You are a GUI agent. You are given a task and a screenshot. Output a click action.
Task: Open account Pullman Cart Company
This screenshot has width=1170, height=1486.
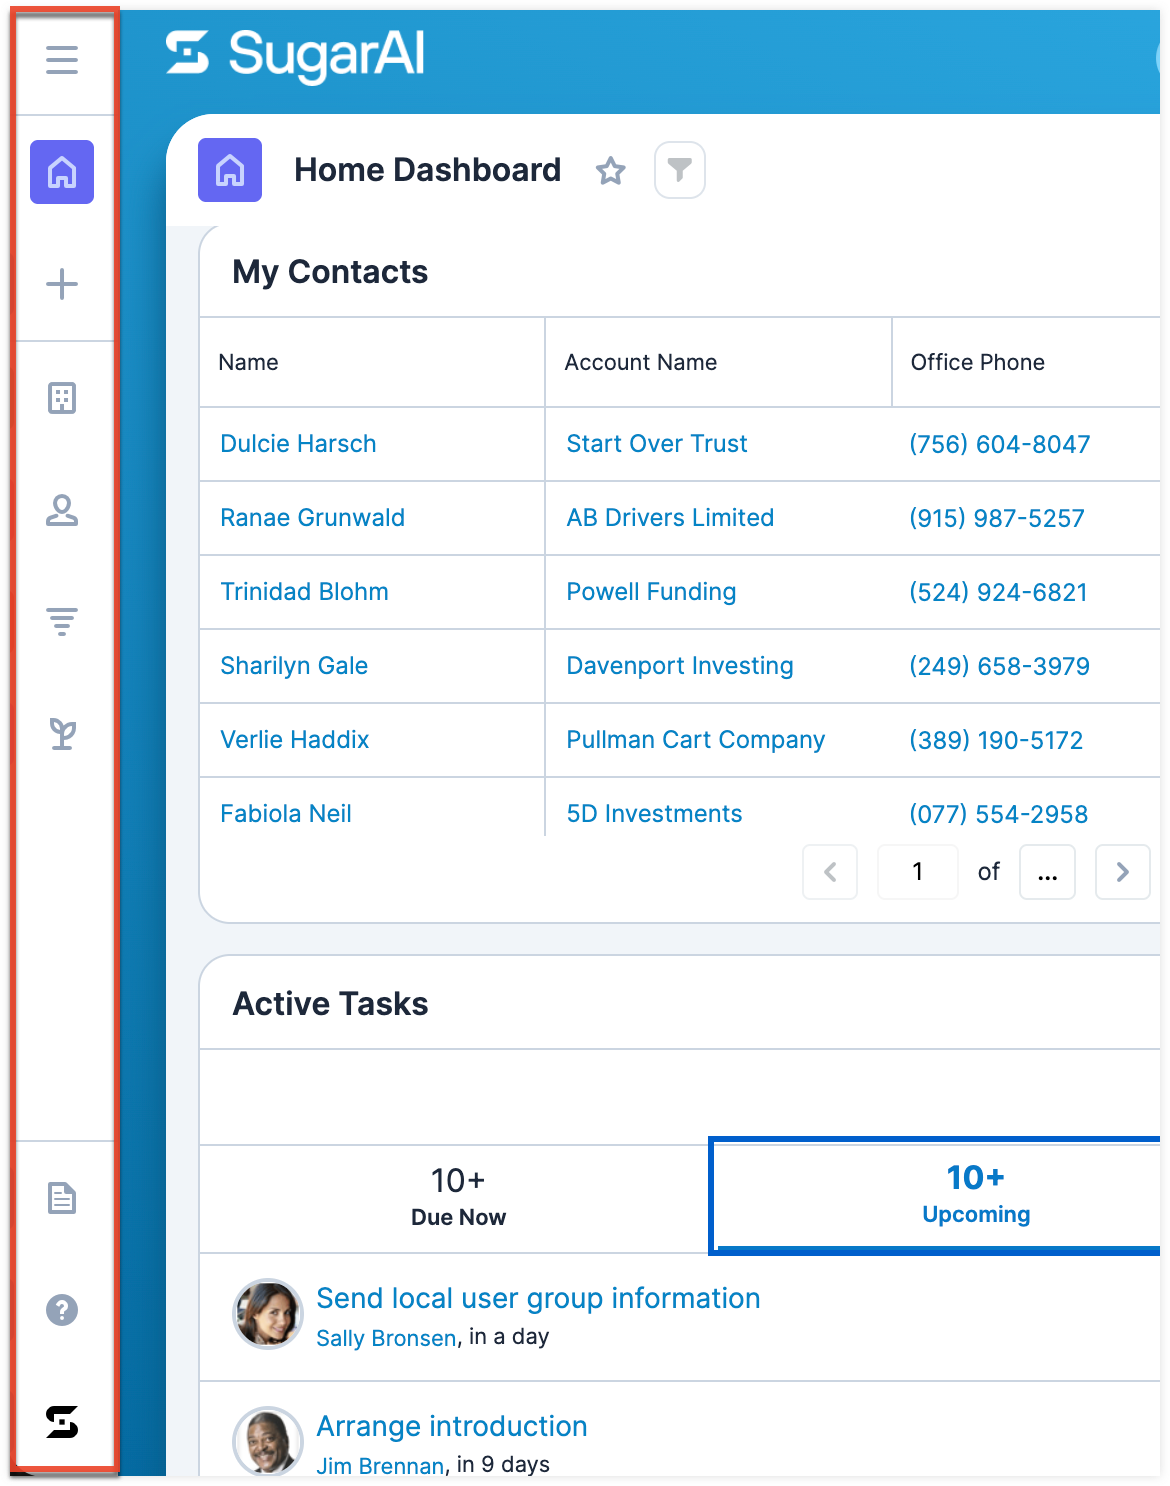(x=696, y=740)
